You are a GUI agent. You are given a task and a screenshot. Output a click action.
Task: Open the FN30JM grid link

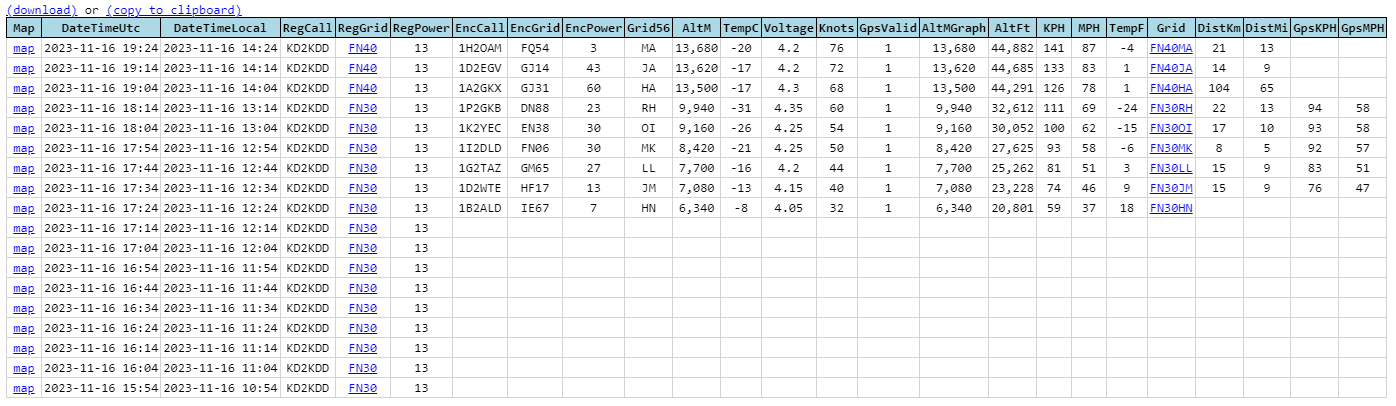pos(1170,188)
